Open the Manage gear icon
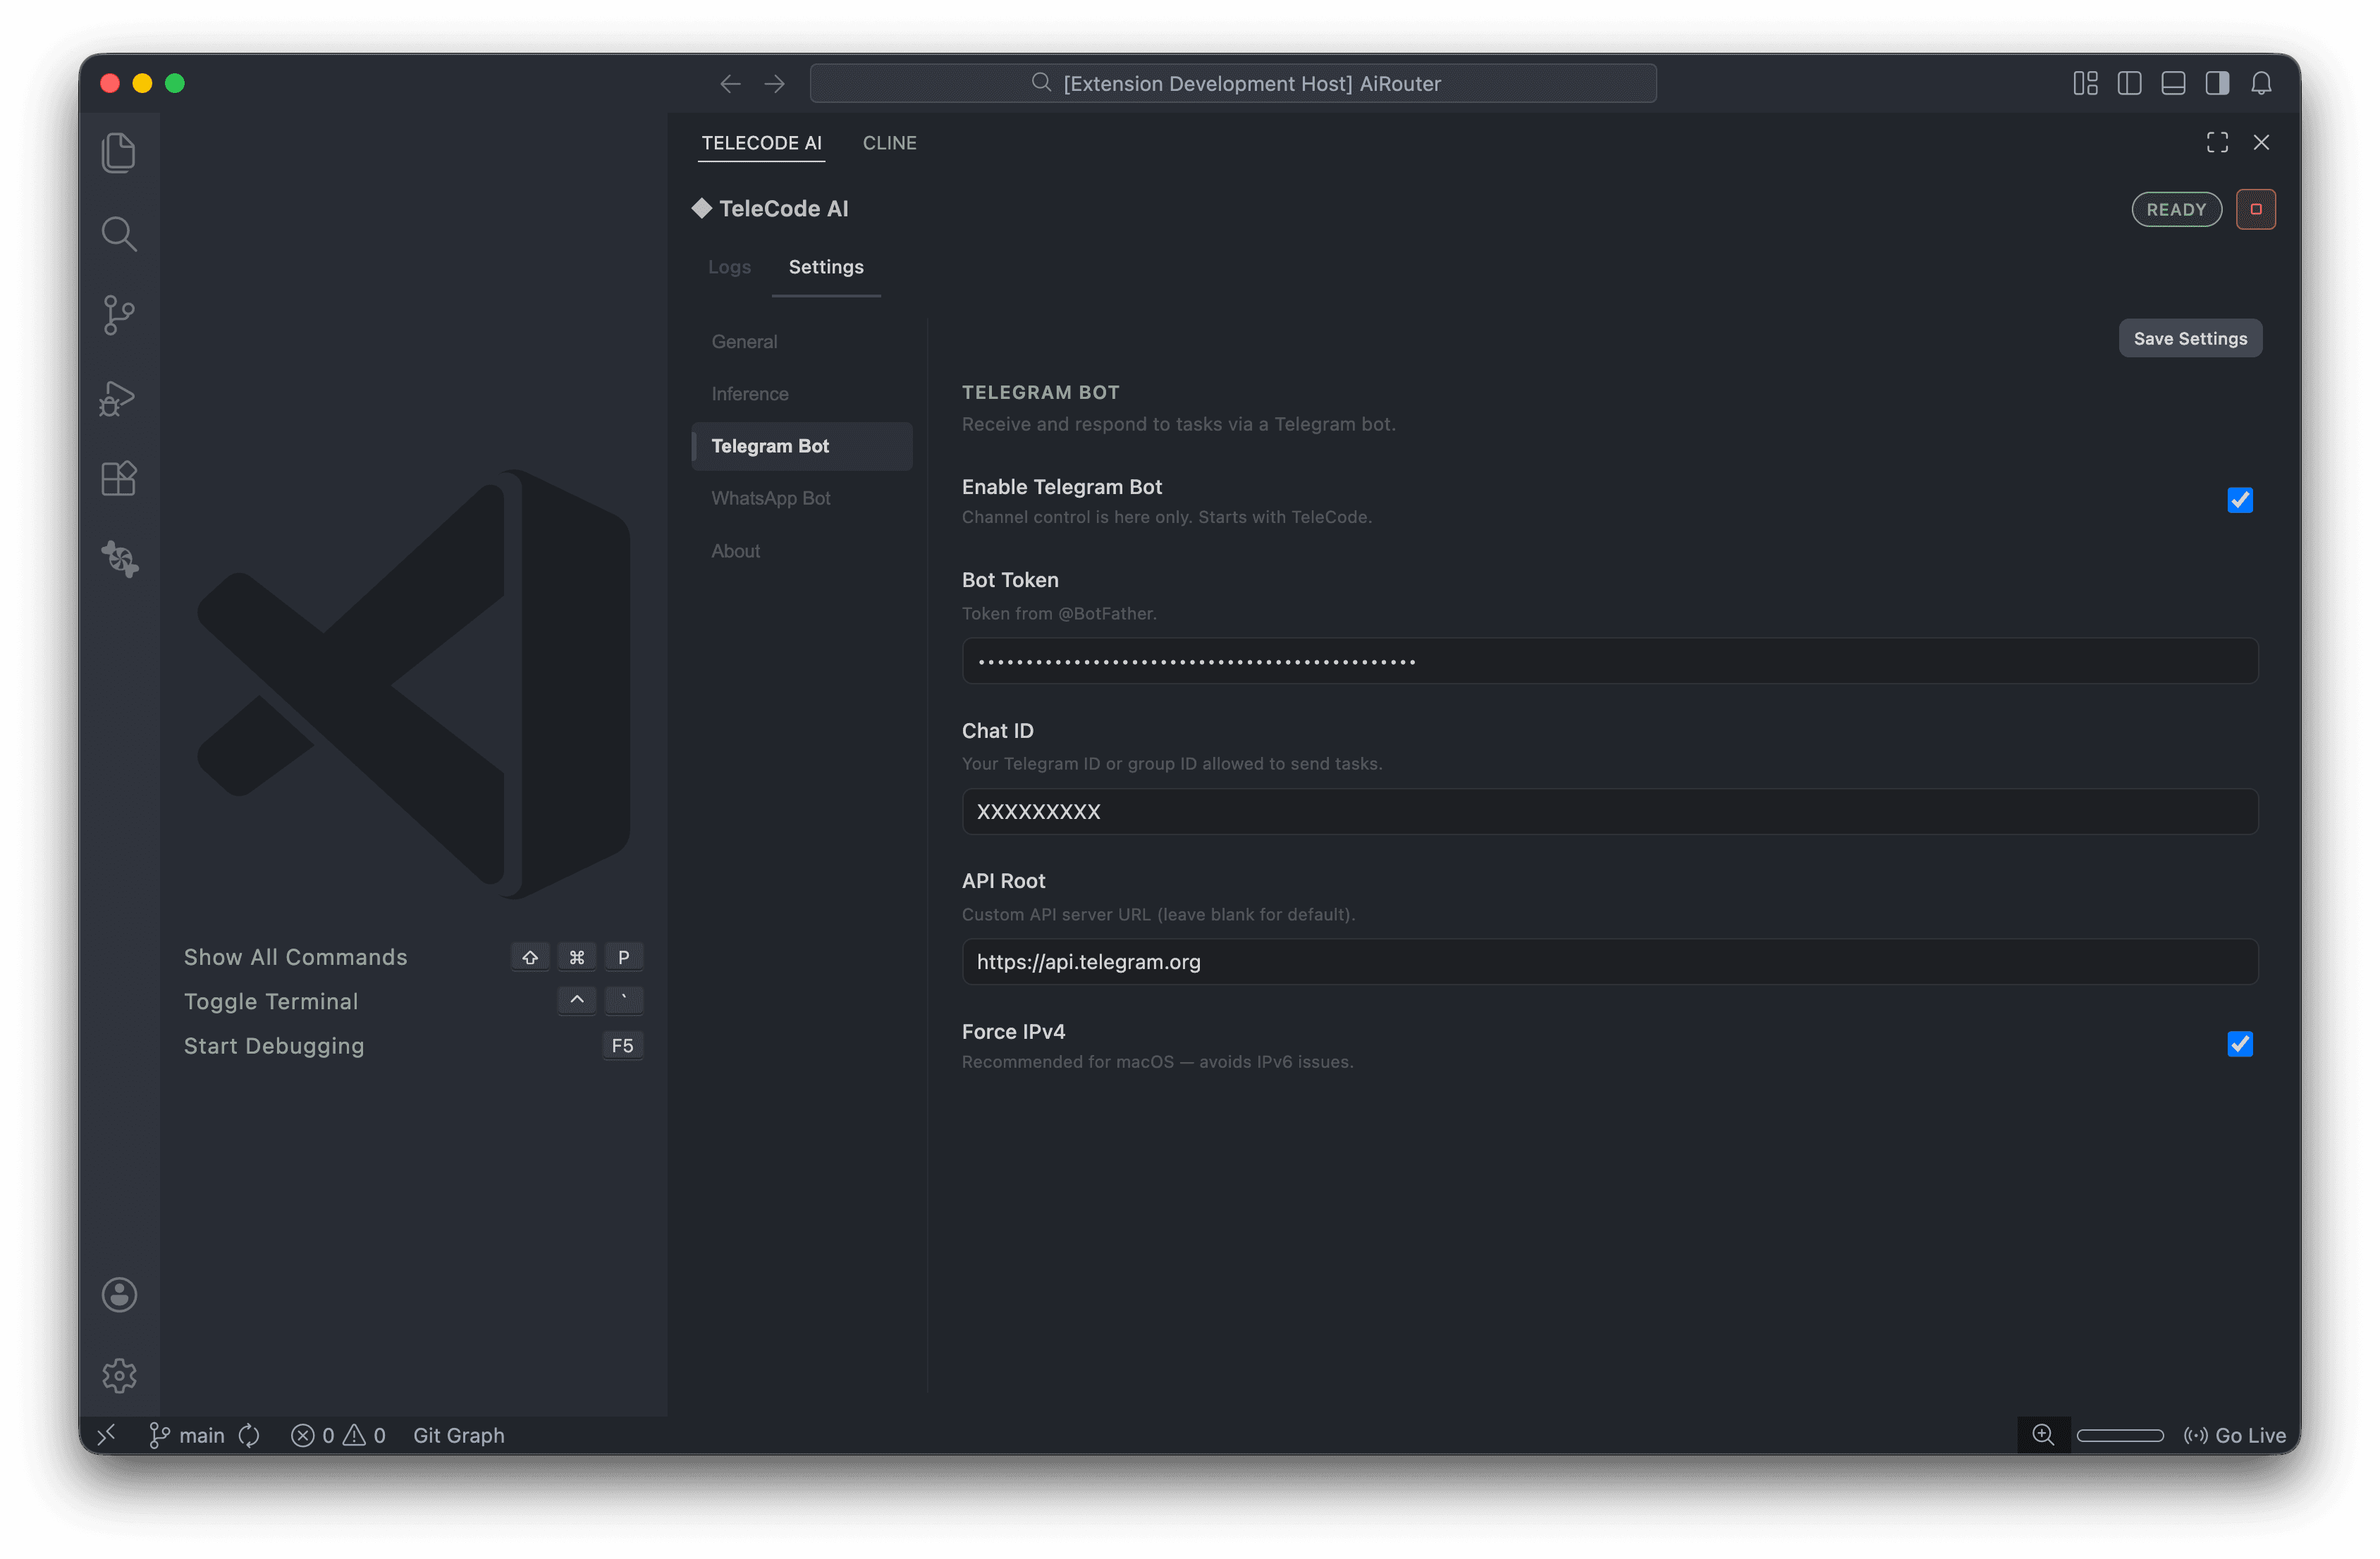2380x1559 pixels. click(x=119, y=1375)
